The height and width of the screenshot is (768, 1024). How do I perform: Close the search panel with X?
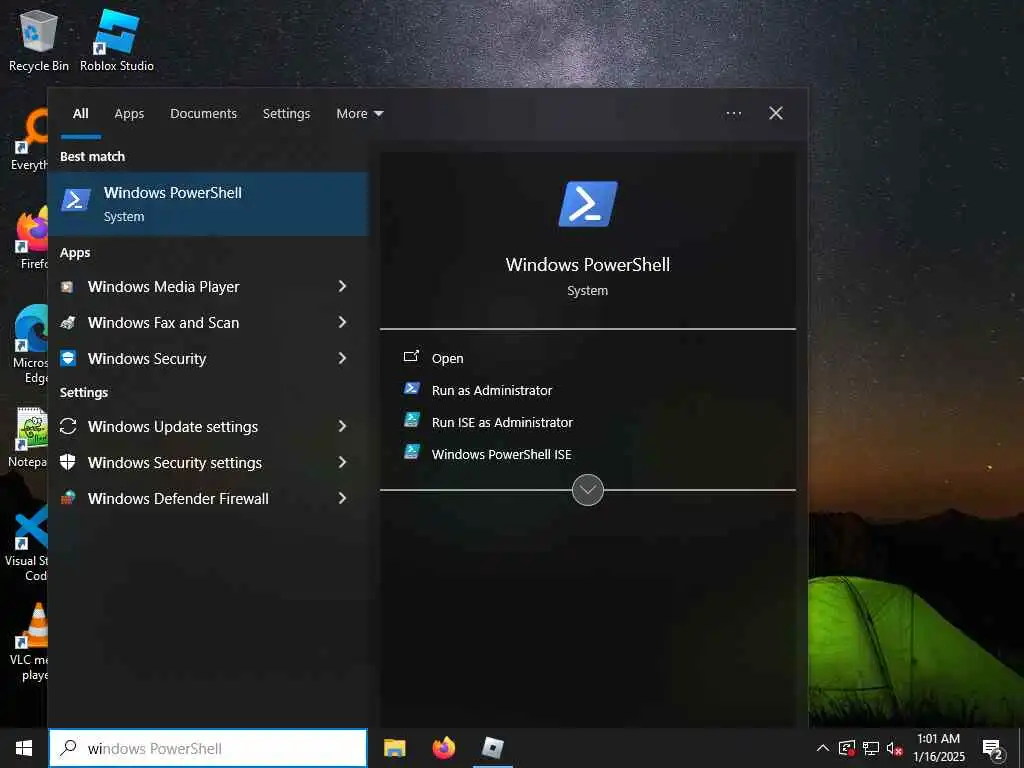pyautogui.click(x=776, y=114)
